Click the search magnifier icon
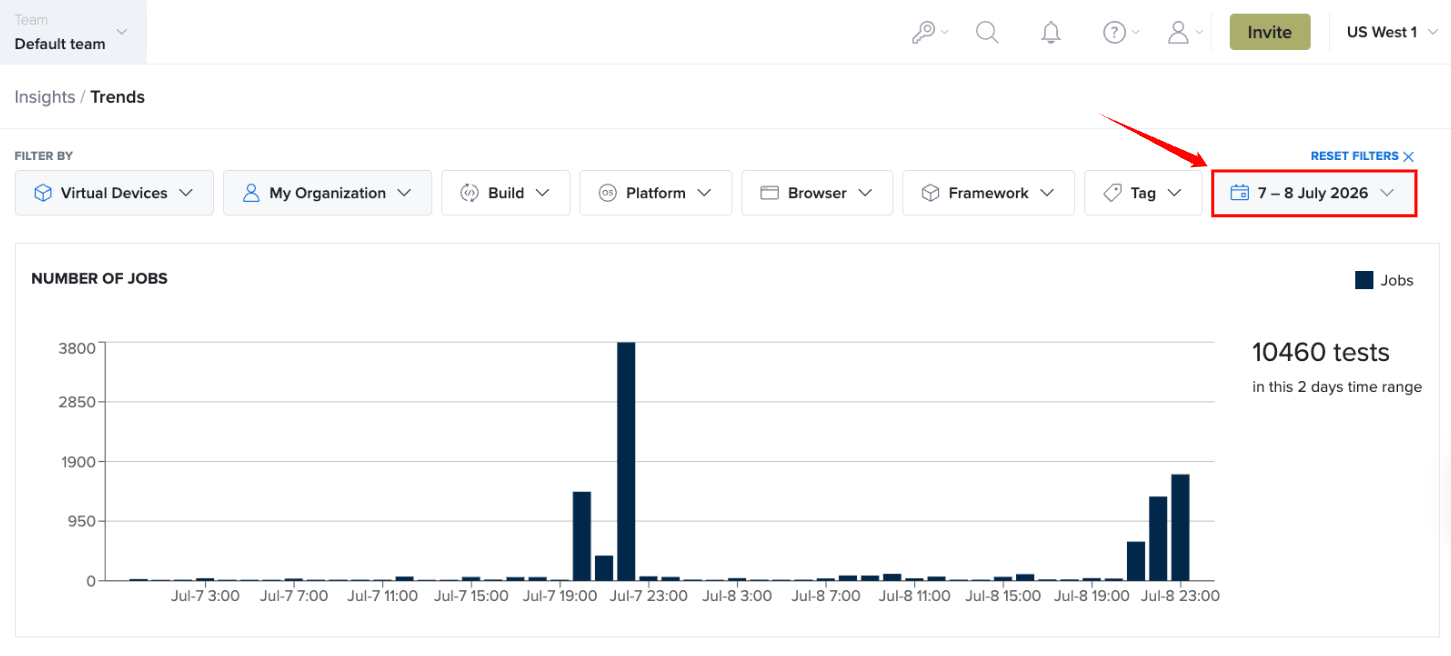The width and height of the screenshot is (1451, 656). click(x=987, y=33)
